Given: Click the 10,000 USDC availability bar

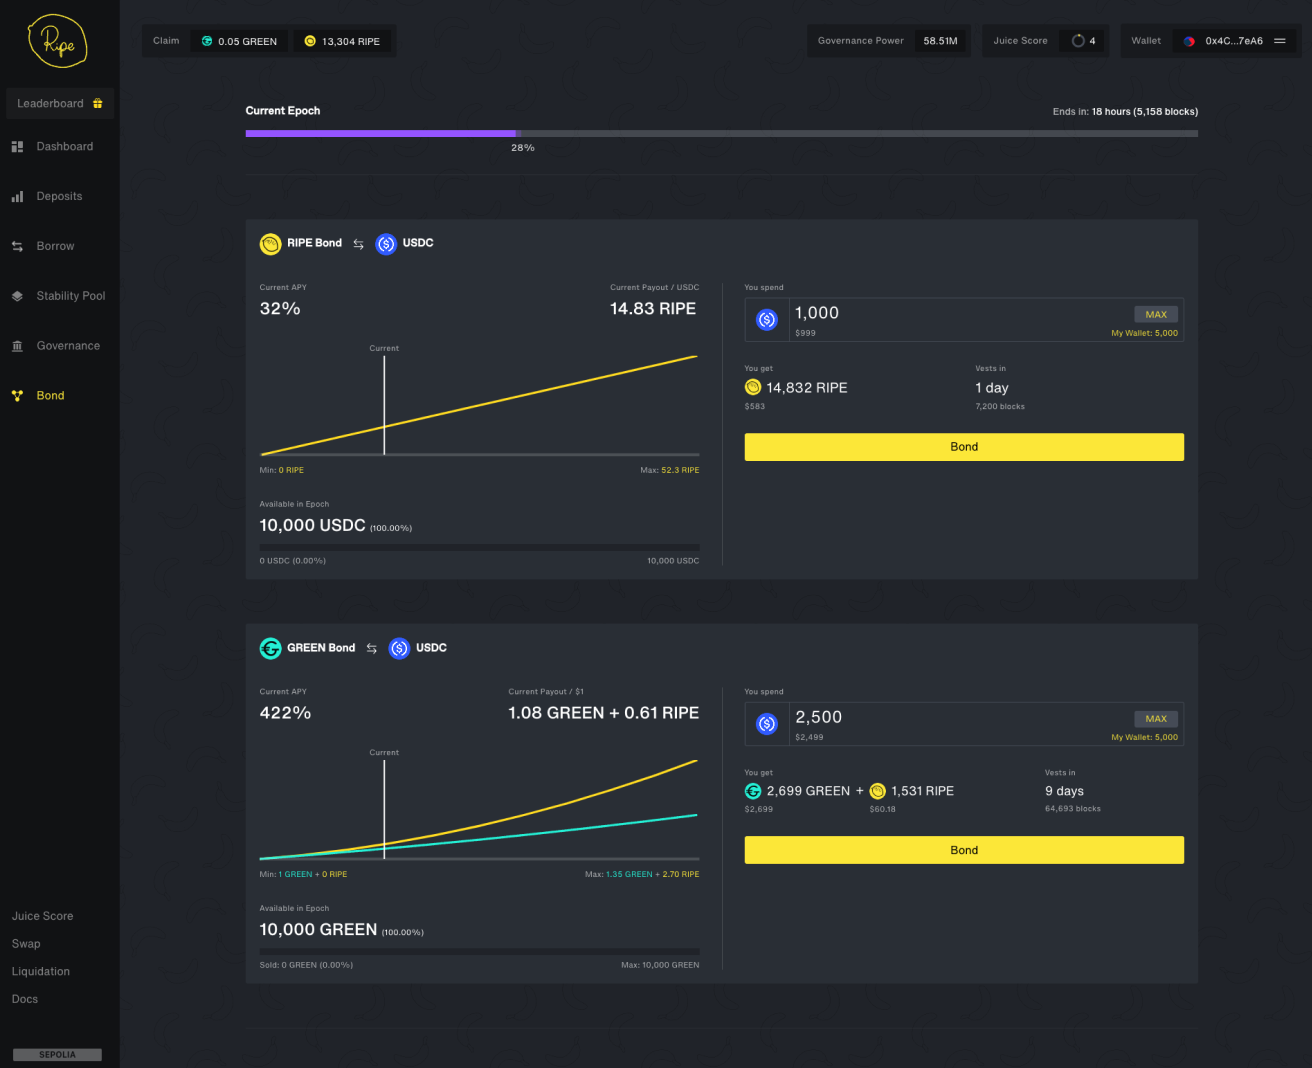Looking at the screenshot, I should pyautogui.click(x=479, y=547).
